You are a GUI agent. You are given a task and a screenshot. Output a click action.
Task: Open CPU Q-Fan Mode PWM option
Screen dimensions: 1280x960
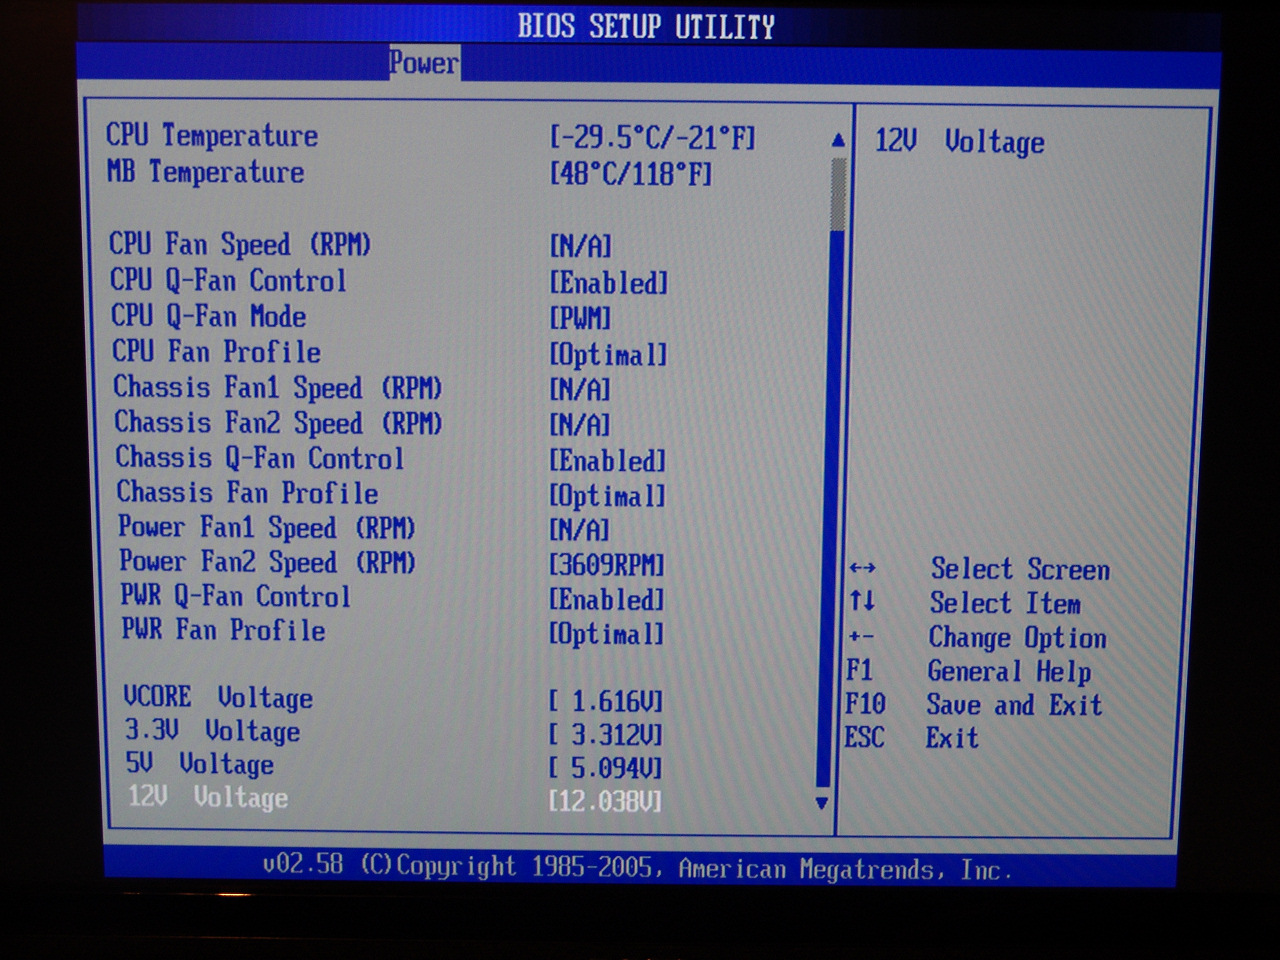tap(580, 319)
